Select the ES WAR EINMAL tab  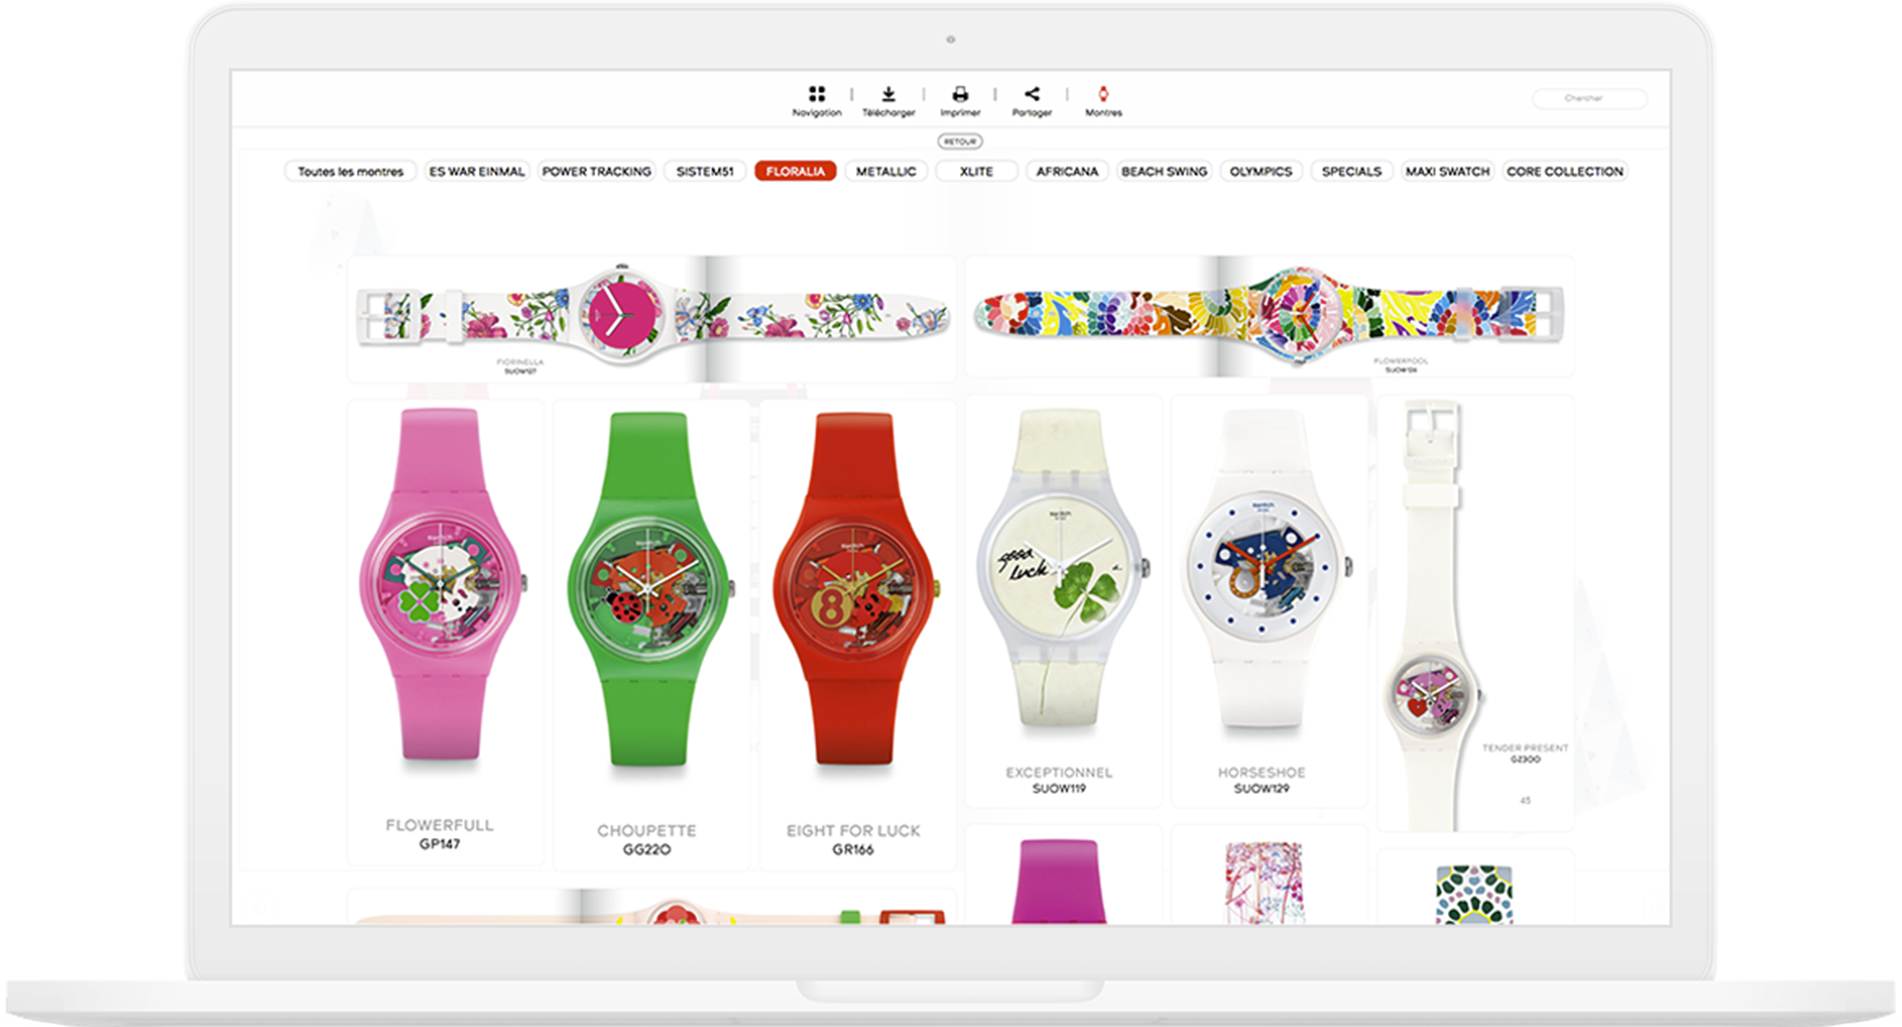tap(477, 172)
